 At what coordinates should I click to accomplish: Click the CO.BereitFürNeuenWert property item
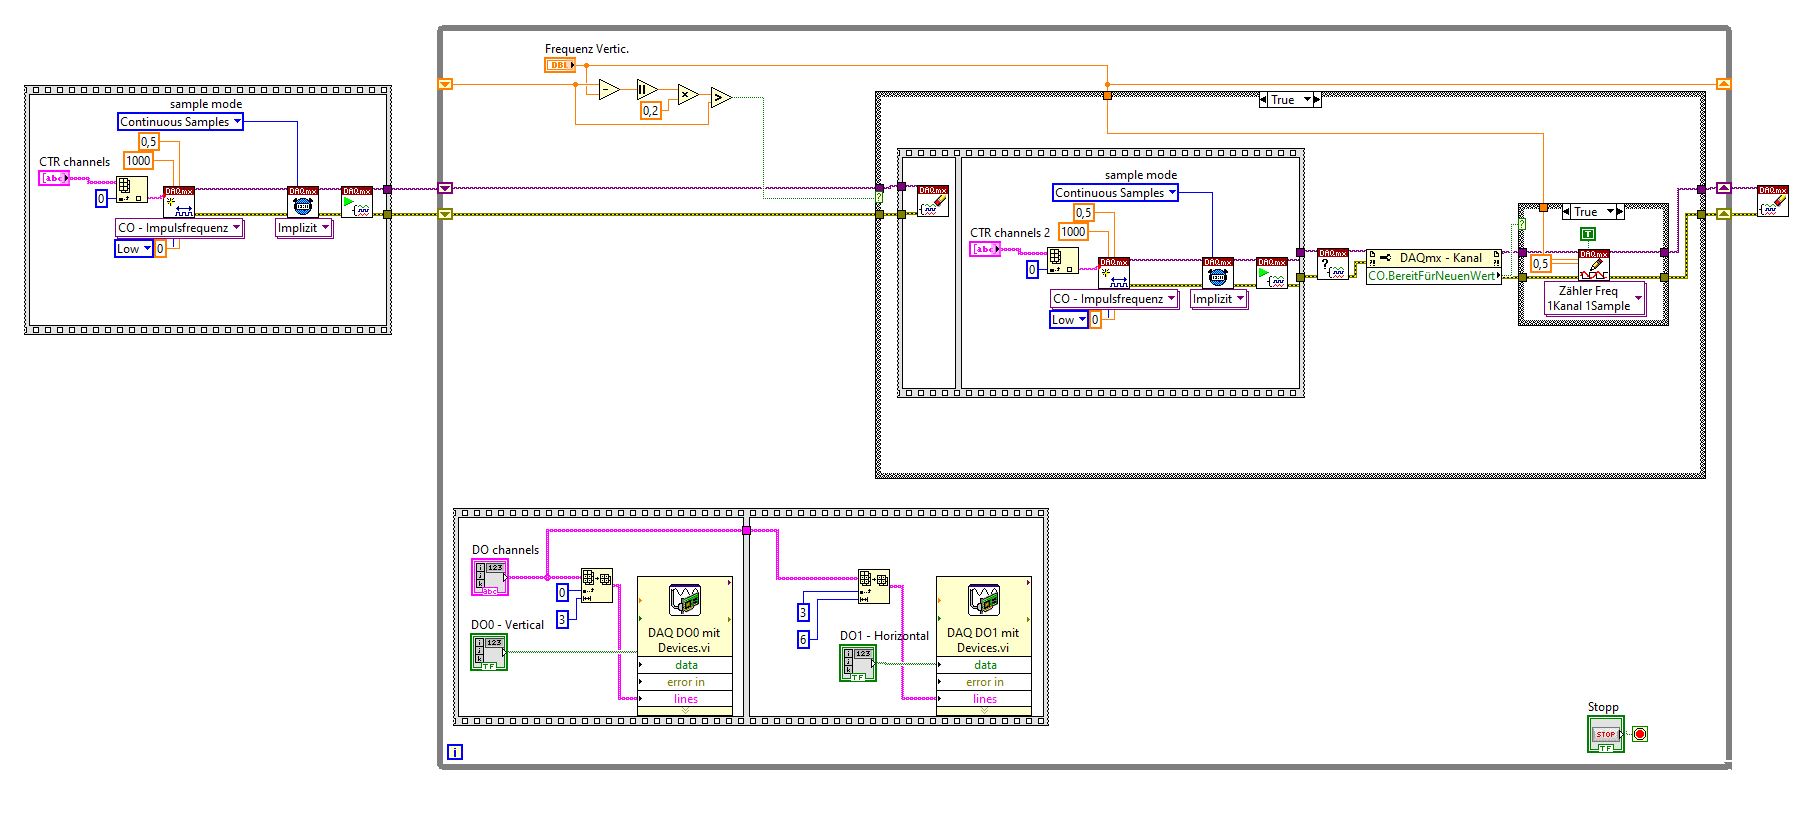[1434, 276]
